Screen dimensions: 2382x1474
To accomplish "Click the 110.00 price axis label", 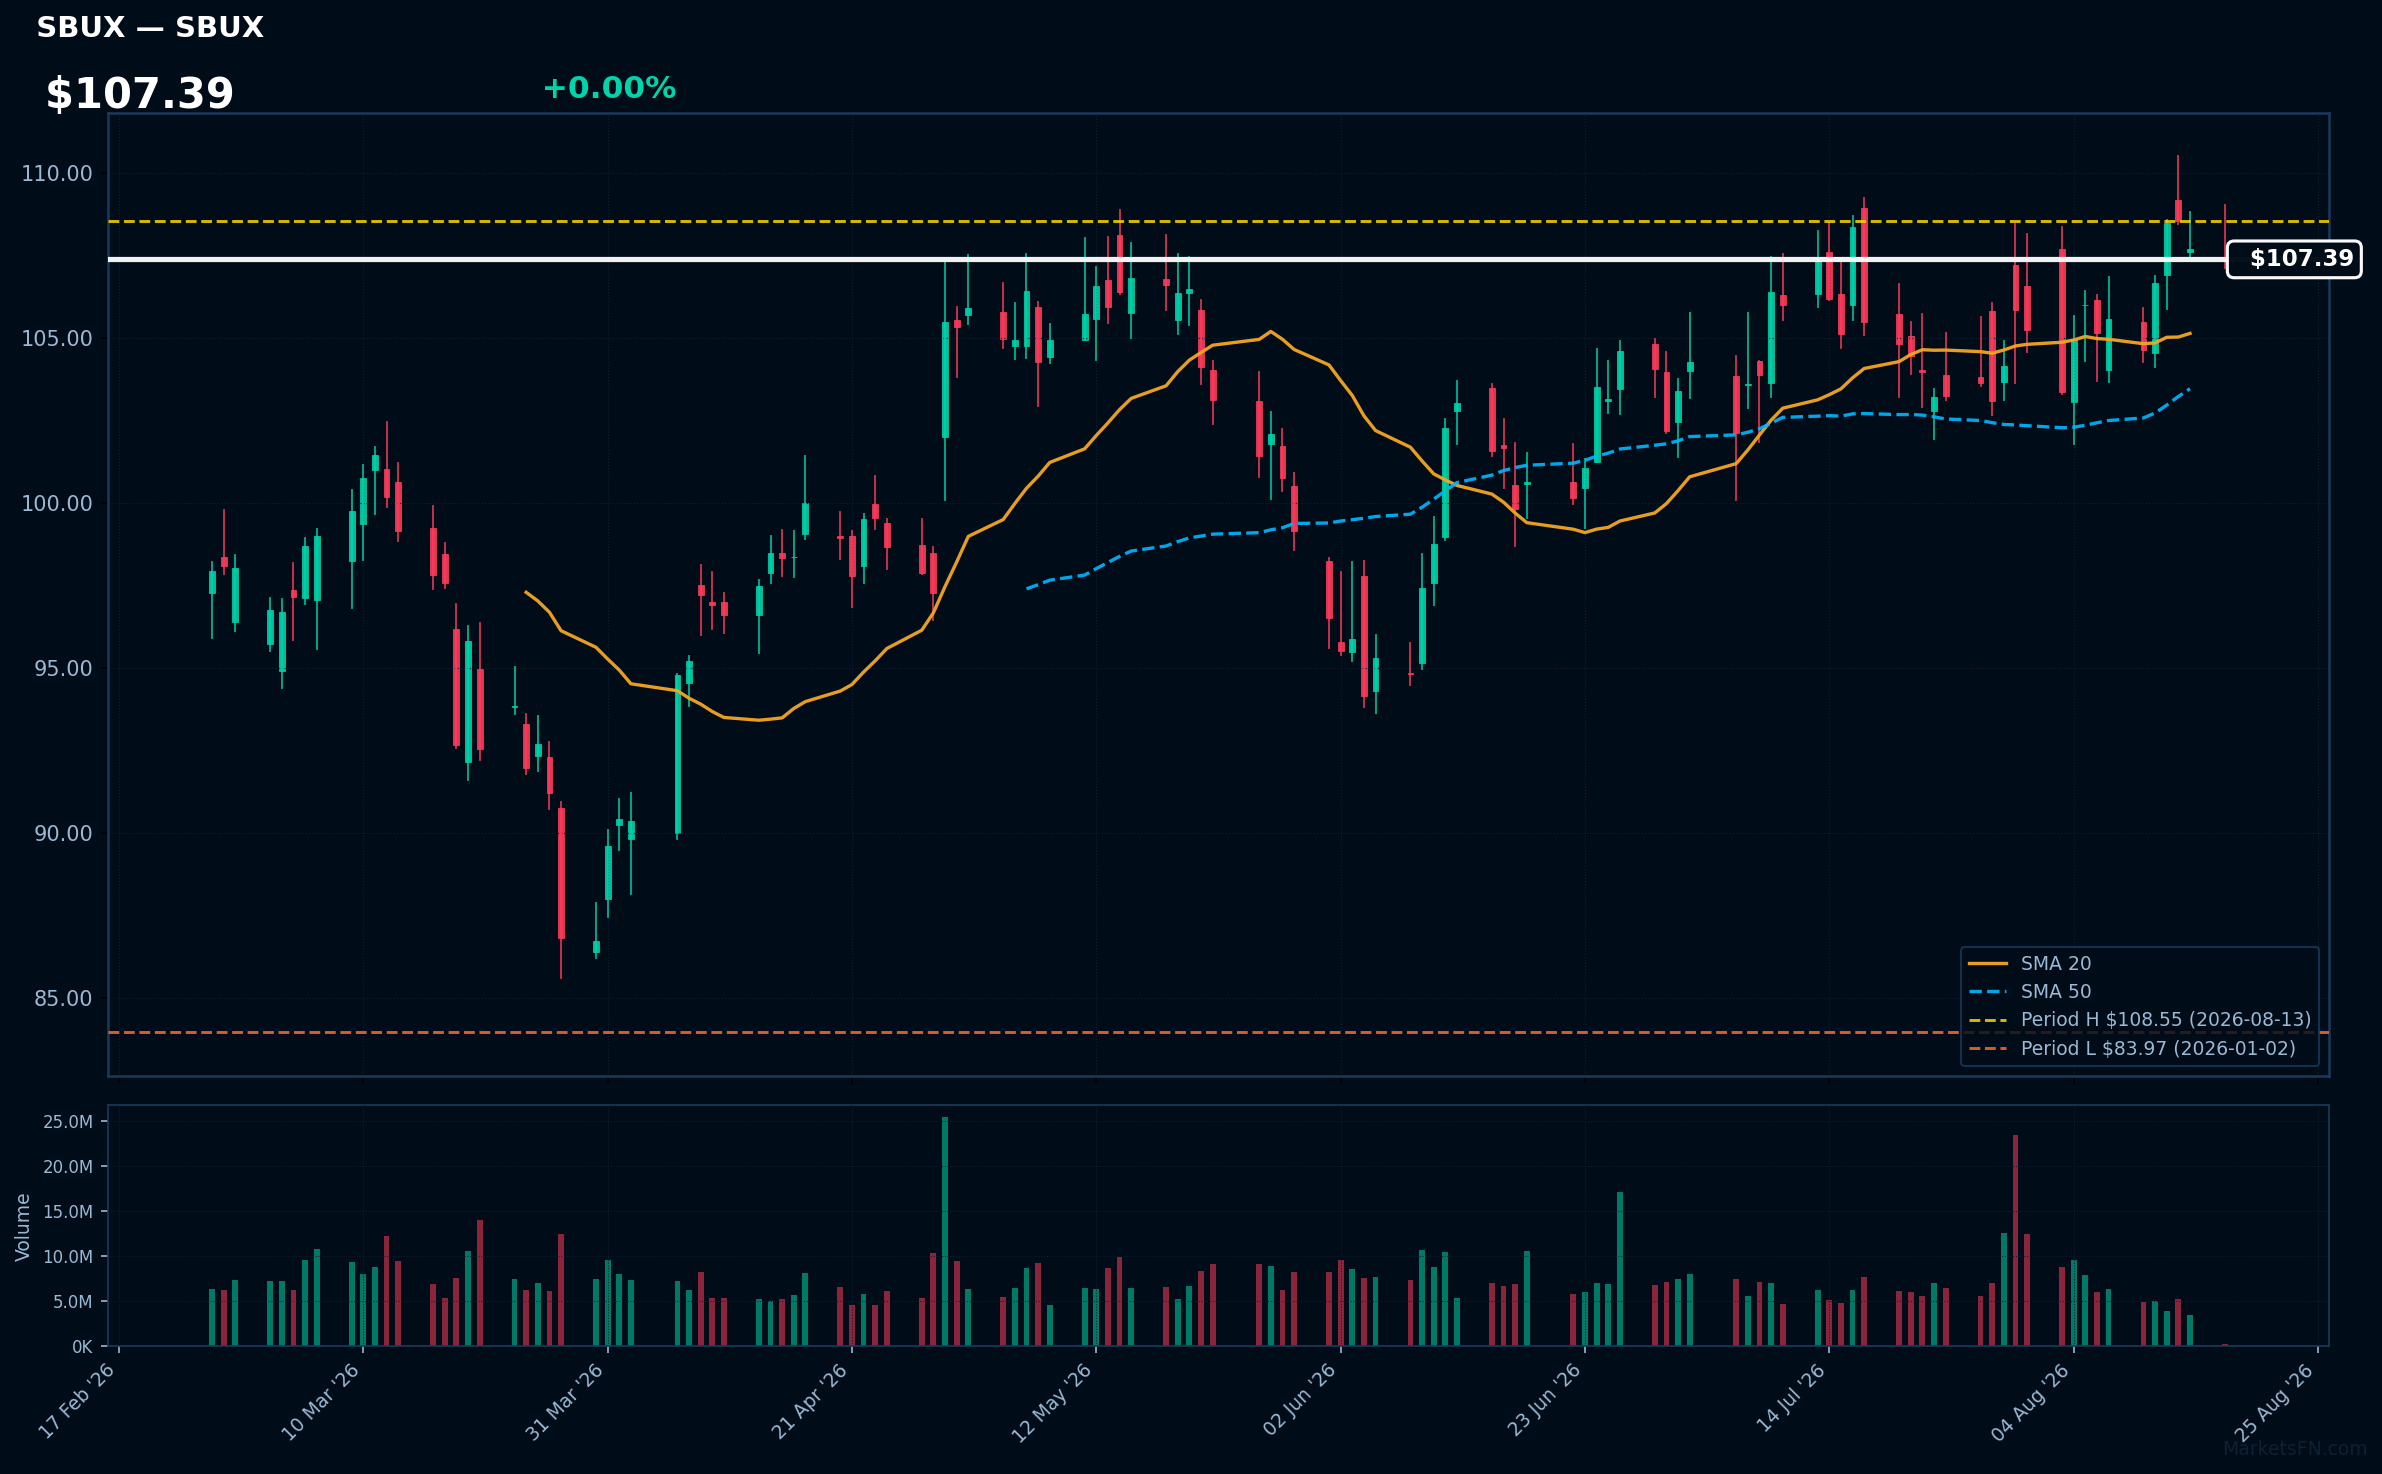I will click(57, 174).
